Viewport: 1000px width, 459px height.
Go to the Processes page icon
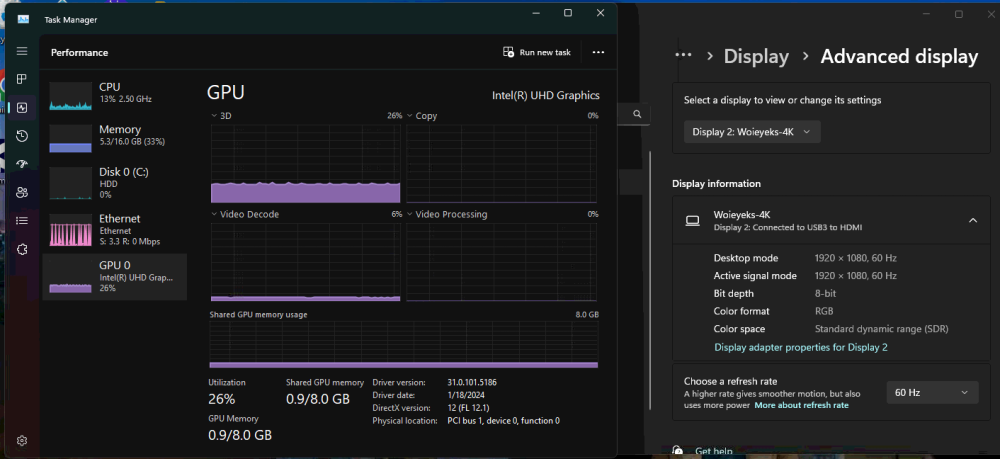click(x=22, y=79)
